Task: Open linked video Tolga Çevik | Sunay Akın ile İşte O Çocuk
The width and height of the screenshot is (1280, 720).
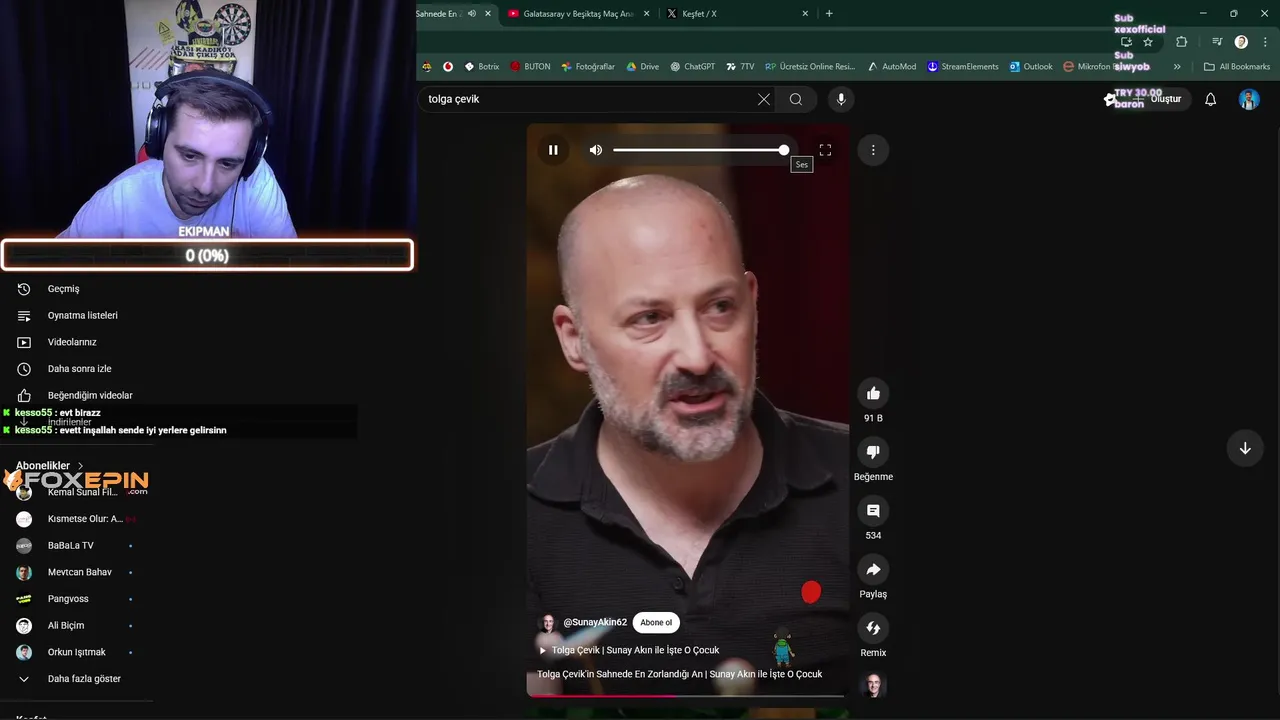Action: 635,650
